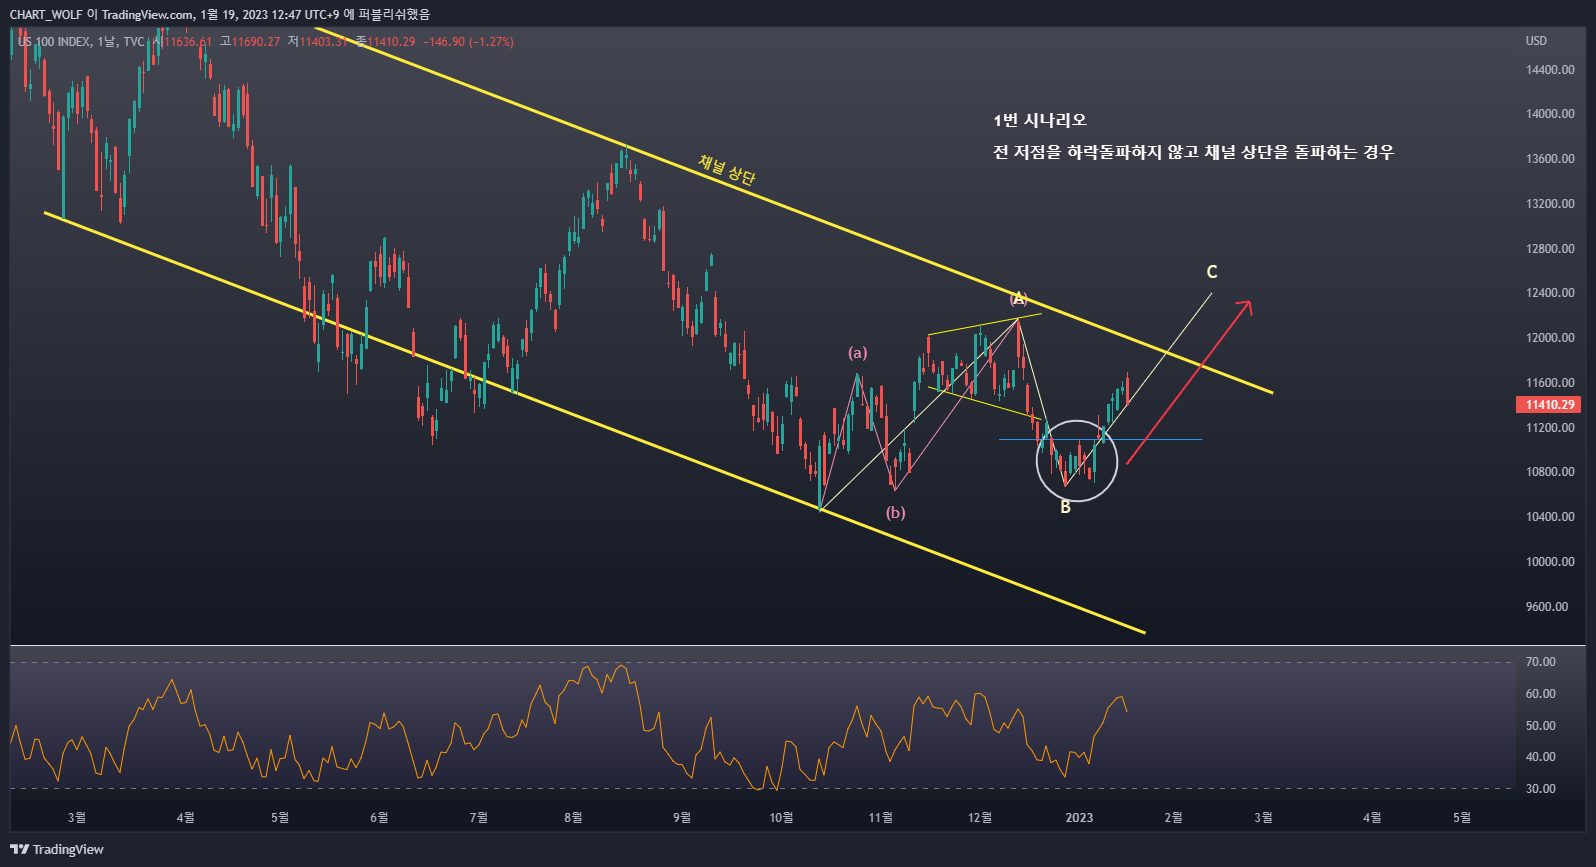
Task: Select the annotation sentence starting with 전 저점을
Action: point(1193,152)
